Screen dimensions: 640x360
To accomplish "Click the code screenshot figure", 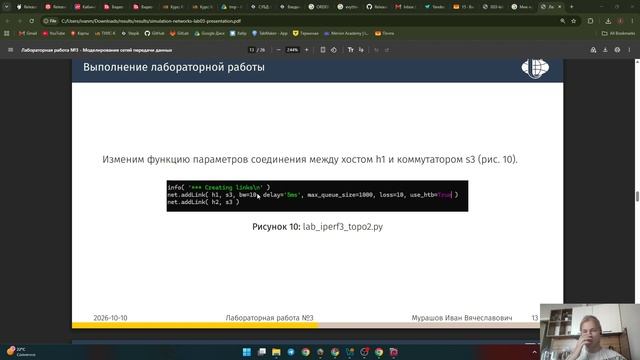I will [x=317, y=196].
